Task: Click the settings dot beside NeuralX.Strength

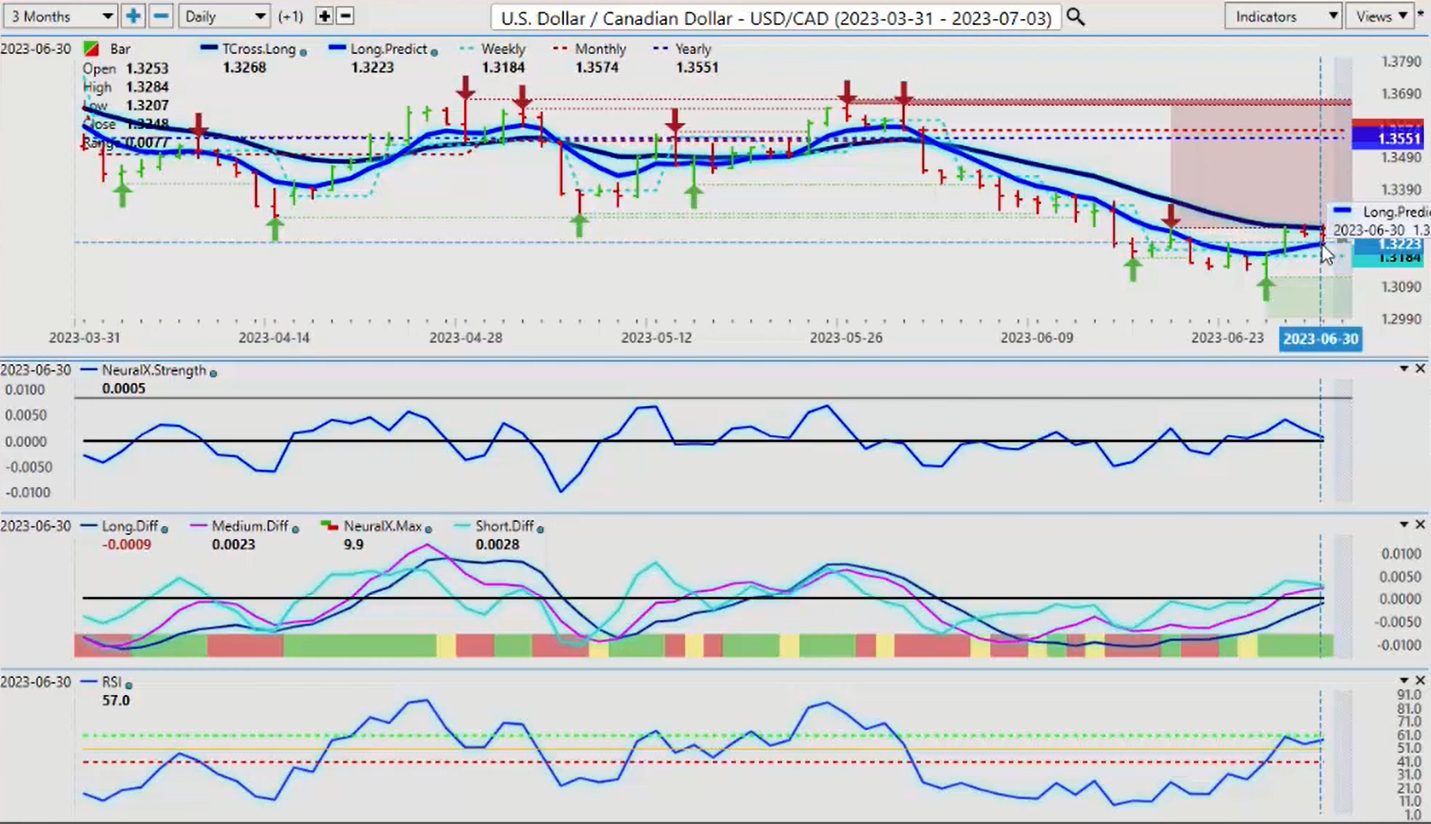Action: click(213, 372)
